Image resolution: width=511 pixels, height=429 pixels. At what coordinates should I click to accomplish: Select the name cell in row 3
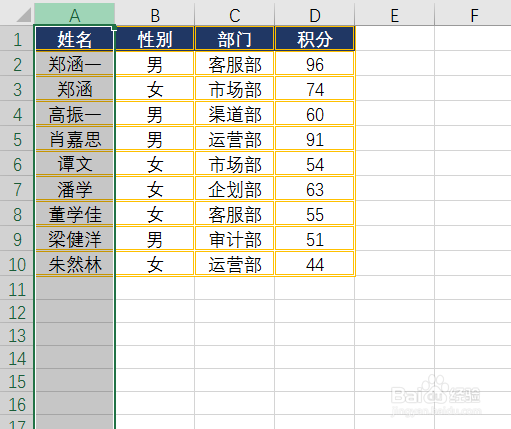75,89
